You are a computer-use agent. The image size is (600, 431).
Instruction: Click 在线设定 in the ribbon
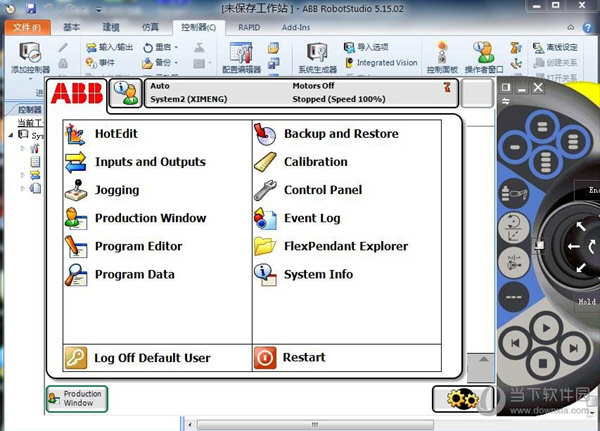[556, 47]
